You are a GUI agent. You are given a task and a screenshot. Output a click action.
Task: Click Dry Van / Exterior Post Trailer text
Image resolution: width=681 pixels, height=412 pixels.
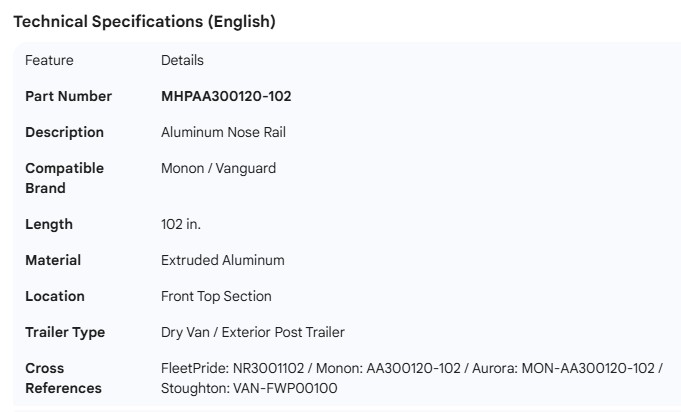252,332
